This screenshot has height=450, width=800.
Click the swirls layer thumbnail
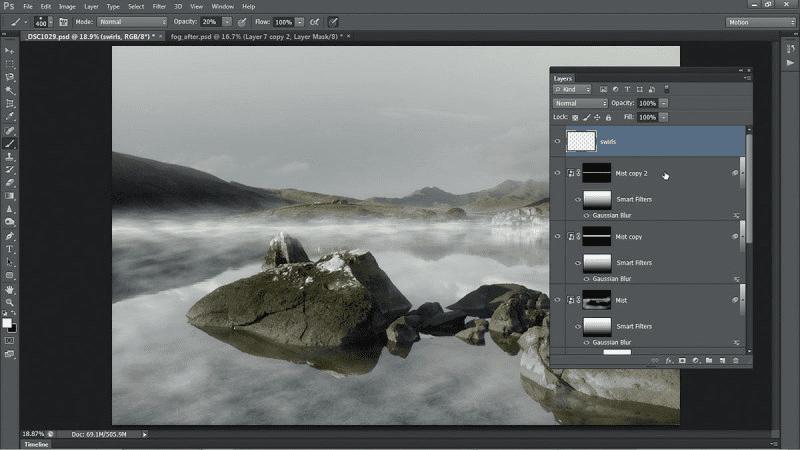pos(581,141)
